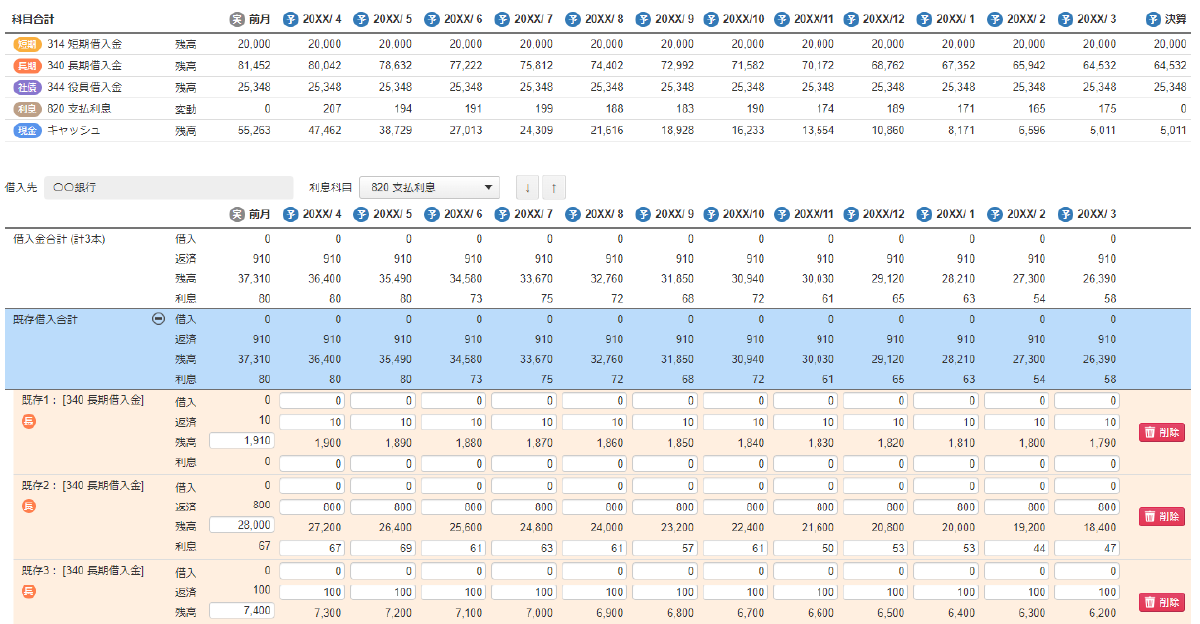Click 既存1 残高 value 1,790 for 20XX/3
The height and width of the screenshot is (624, 1200).
point(1103,443)
